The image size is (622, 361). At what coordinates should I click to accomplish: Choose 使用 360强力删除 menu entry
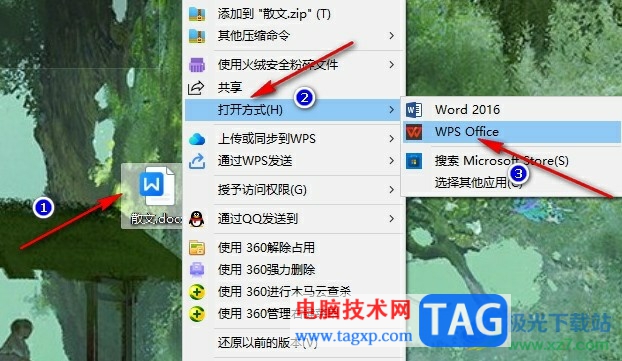pos(294,270)
